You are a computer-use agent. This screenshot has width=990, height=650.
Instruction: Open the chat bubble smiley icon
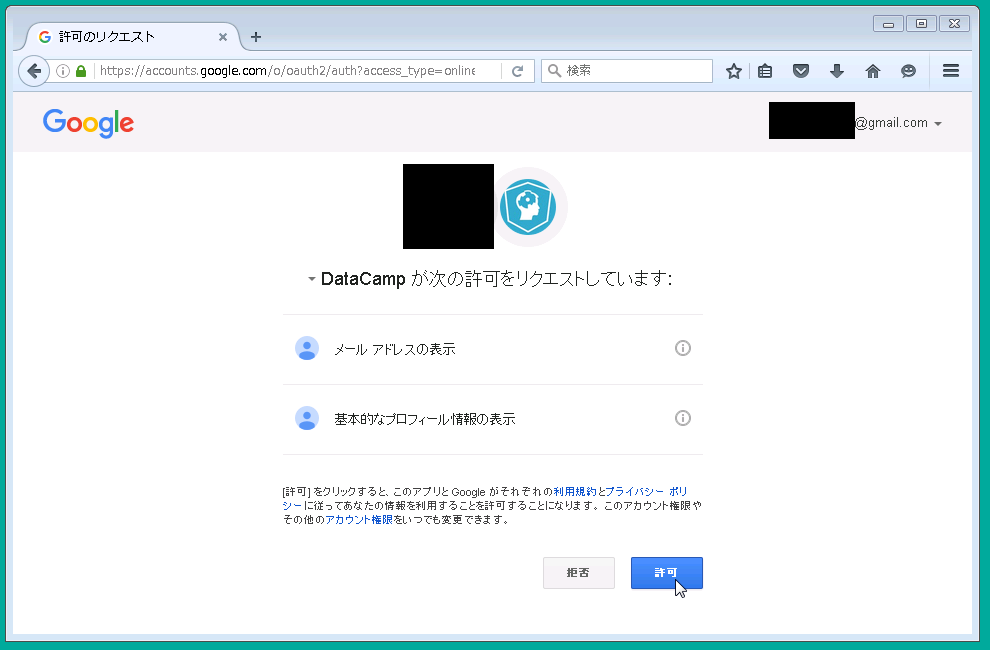click(x=908, y=71)
